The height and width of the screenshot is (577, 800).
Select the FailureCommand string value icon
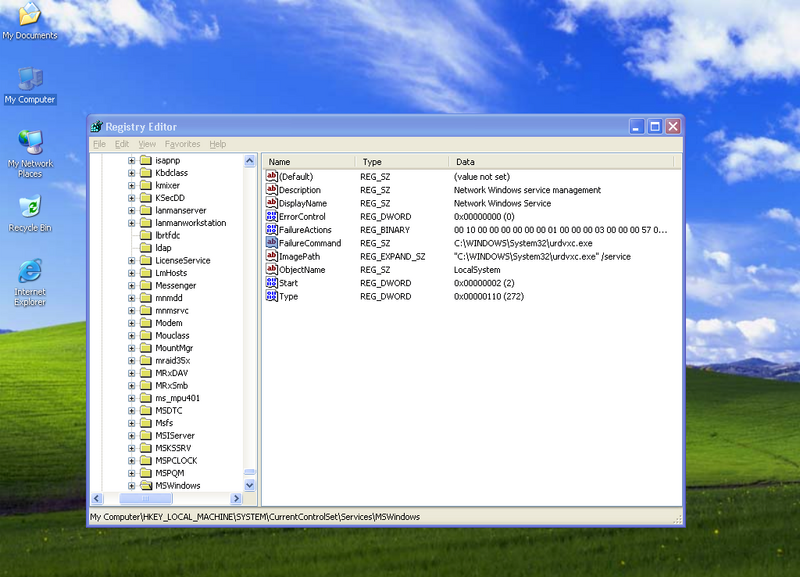click(x=271, y=243)
